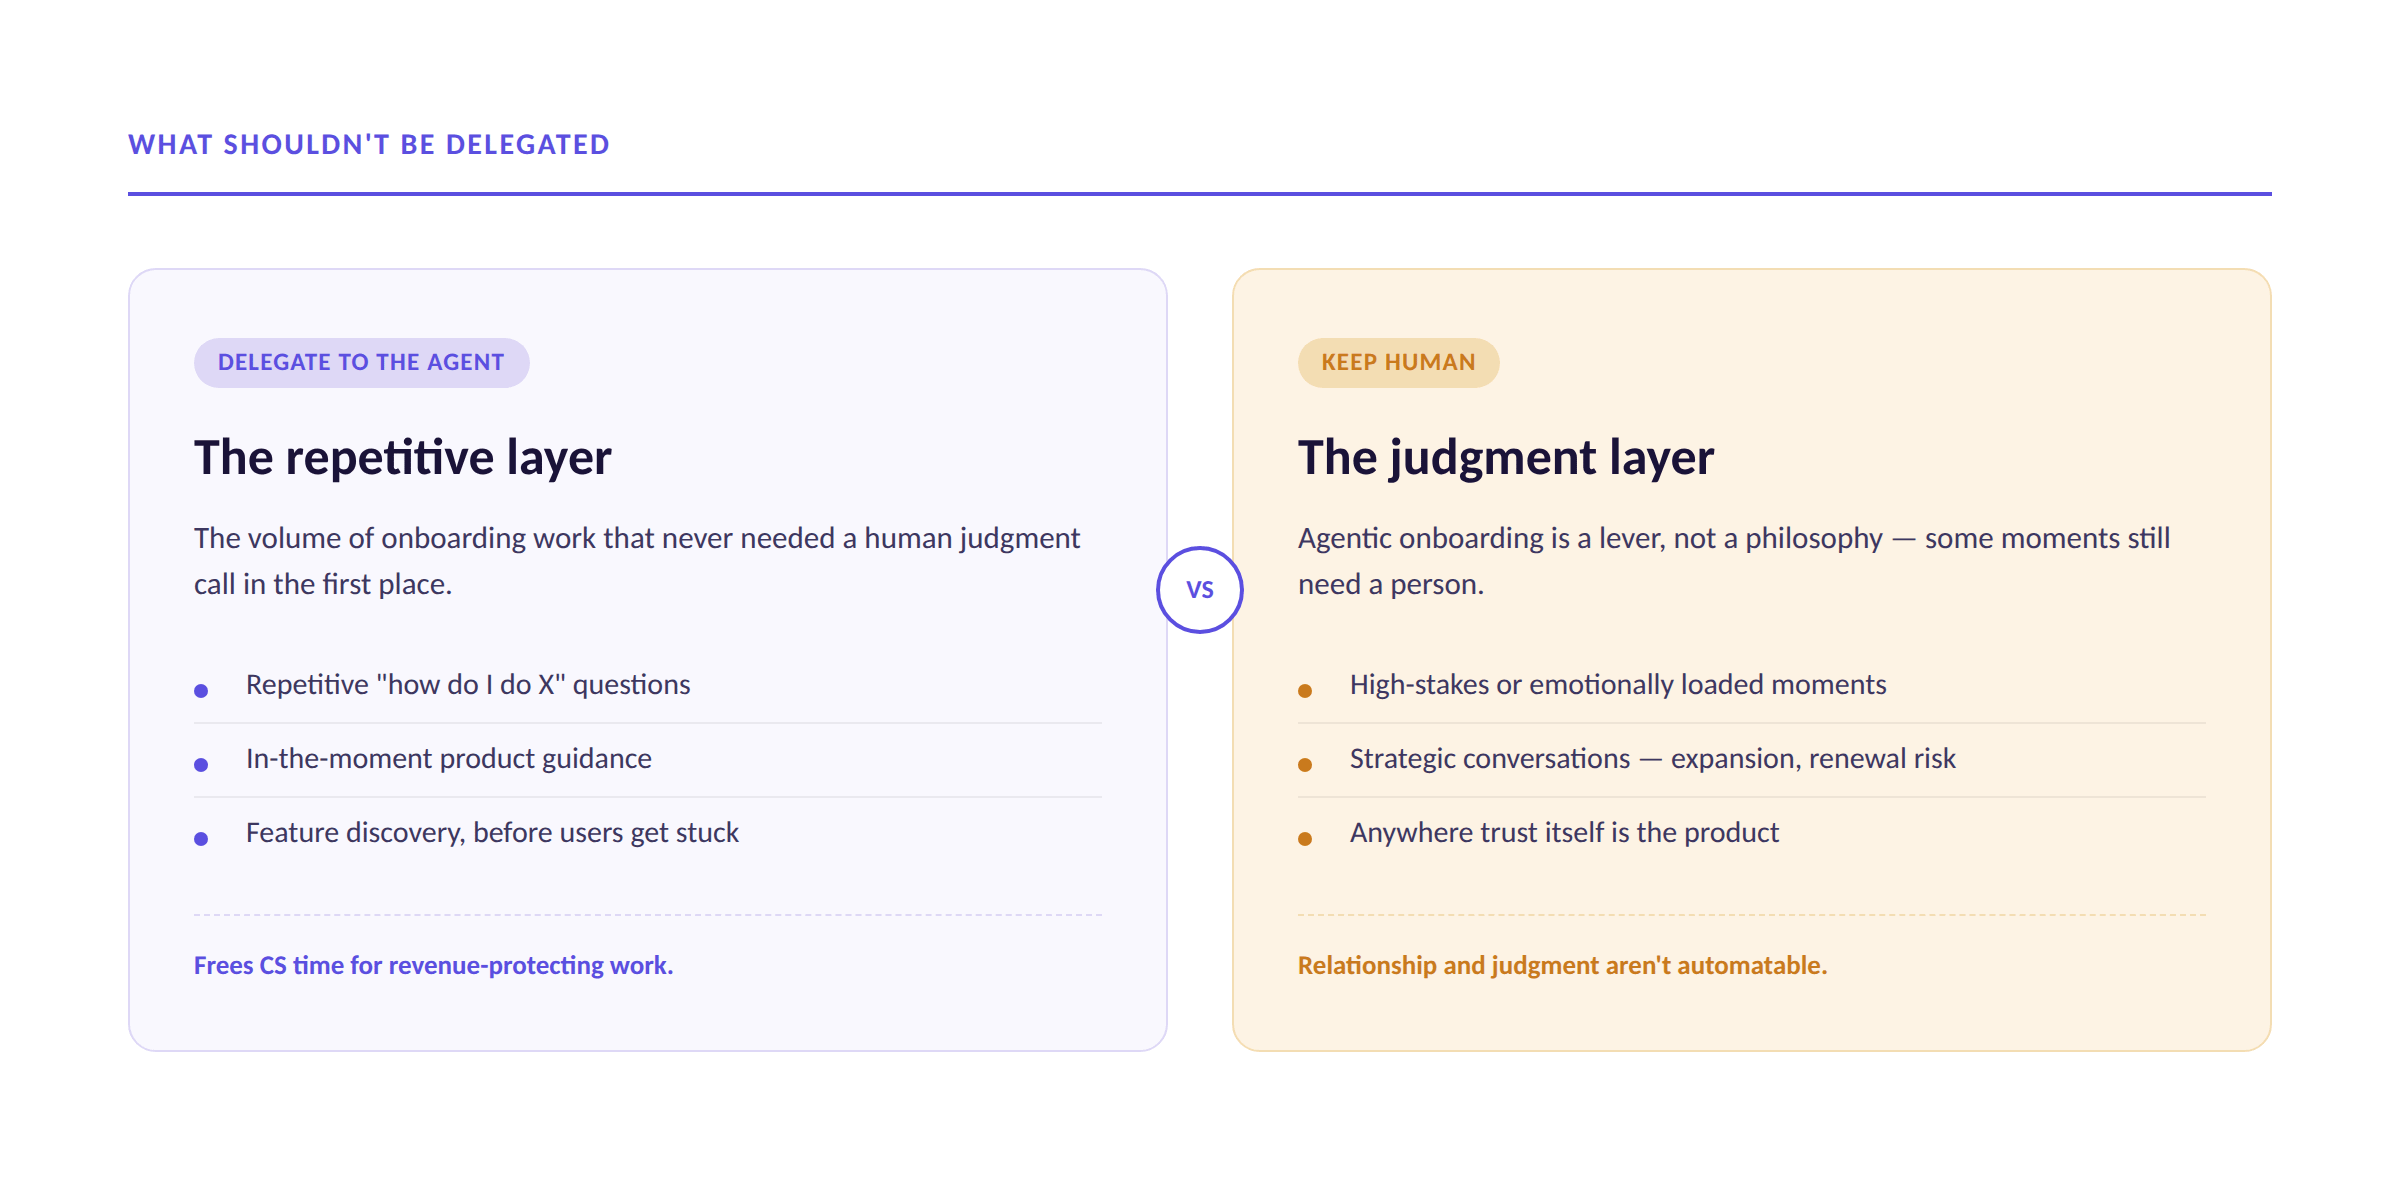Click the bullet before Repetitive questions item
This screenshot has height=1180, width=2400.
tap(201, 690)
